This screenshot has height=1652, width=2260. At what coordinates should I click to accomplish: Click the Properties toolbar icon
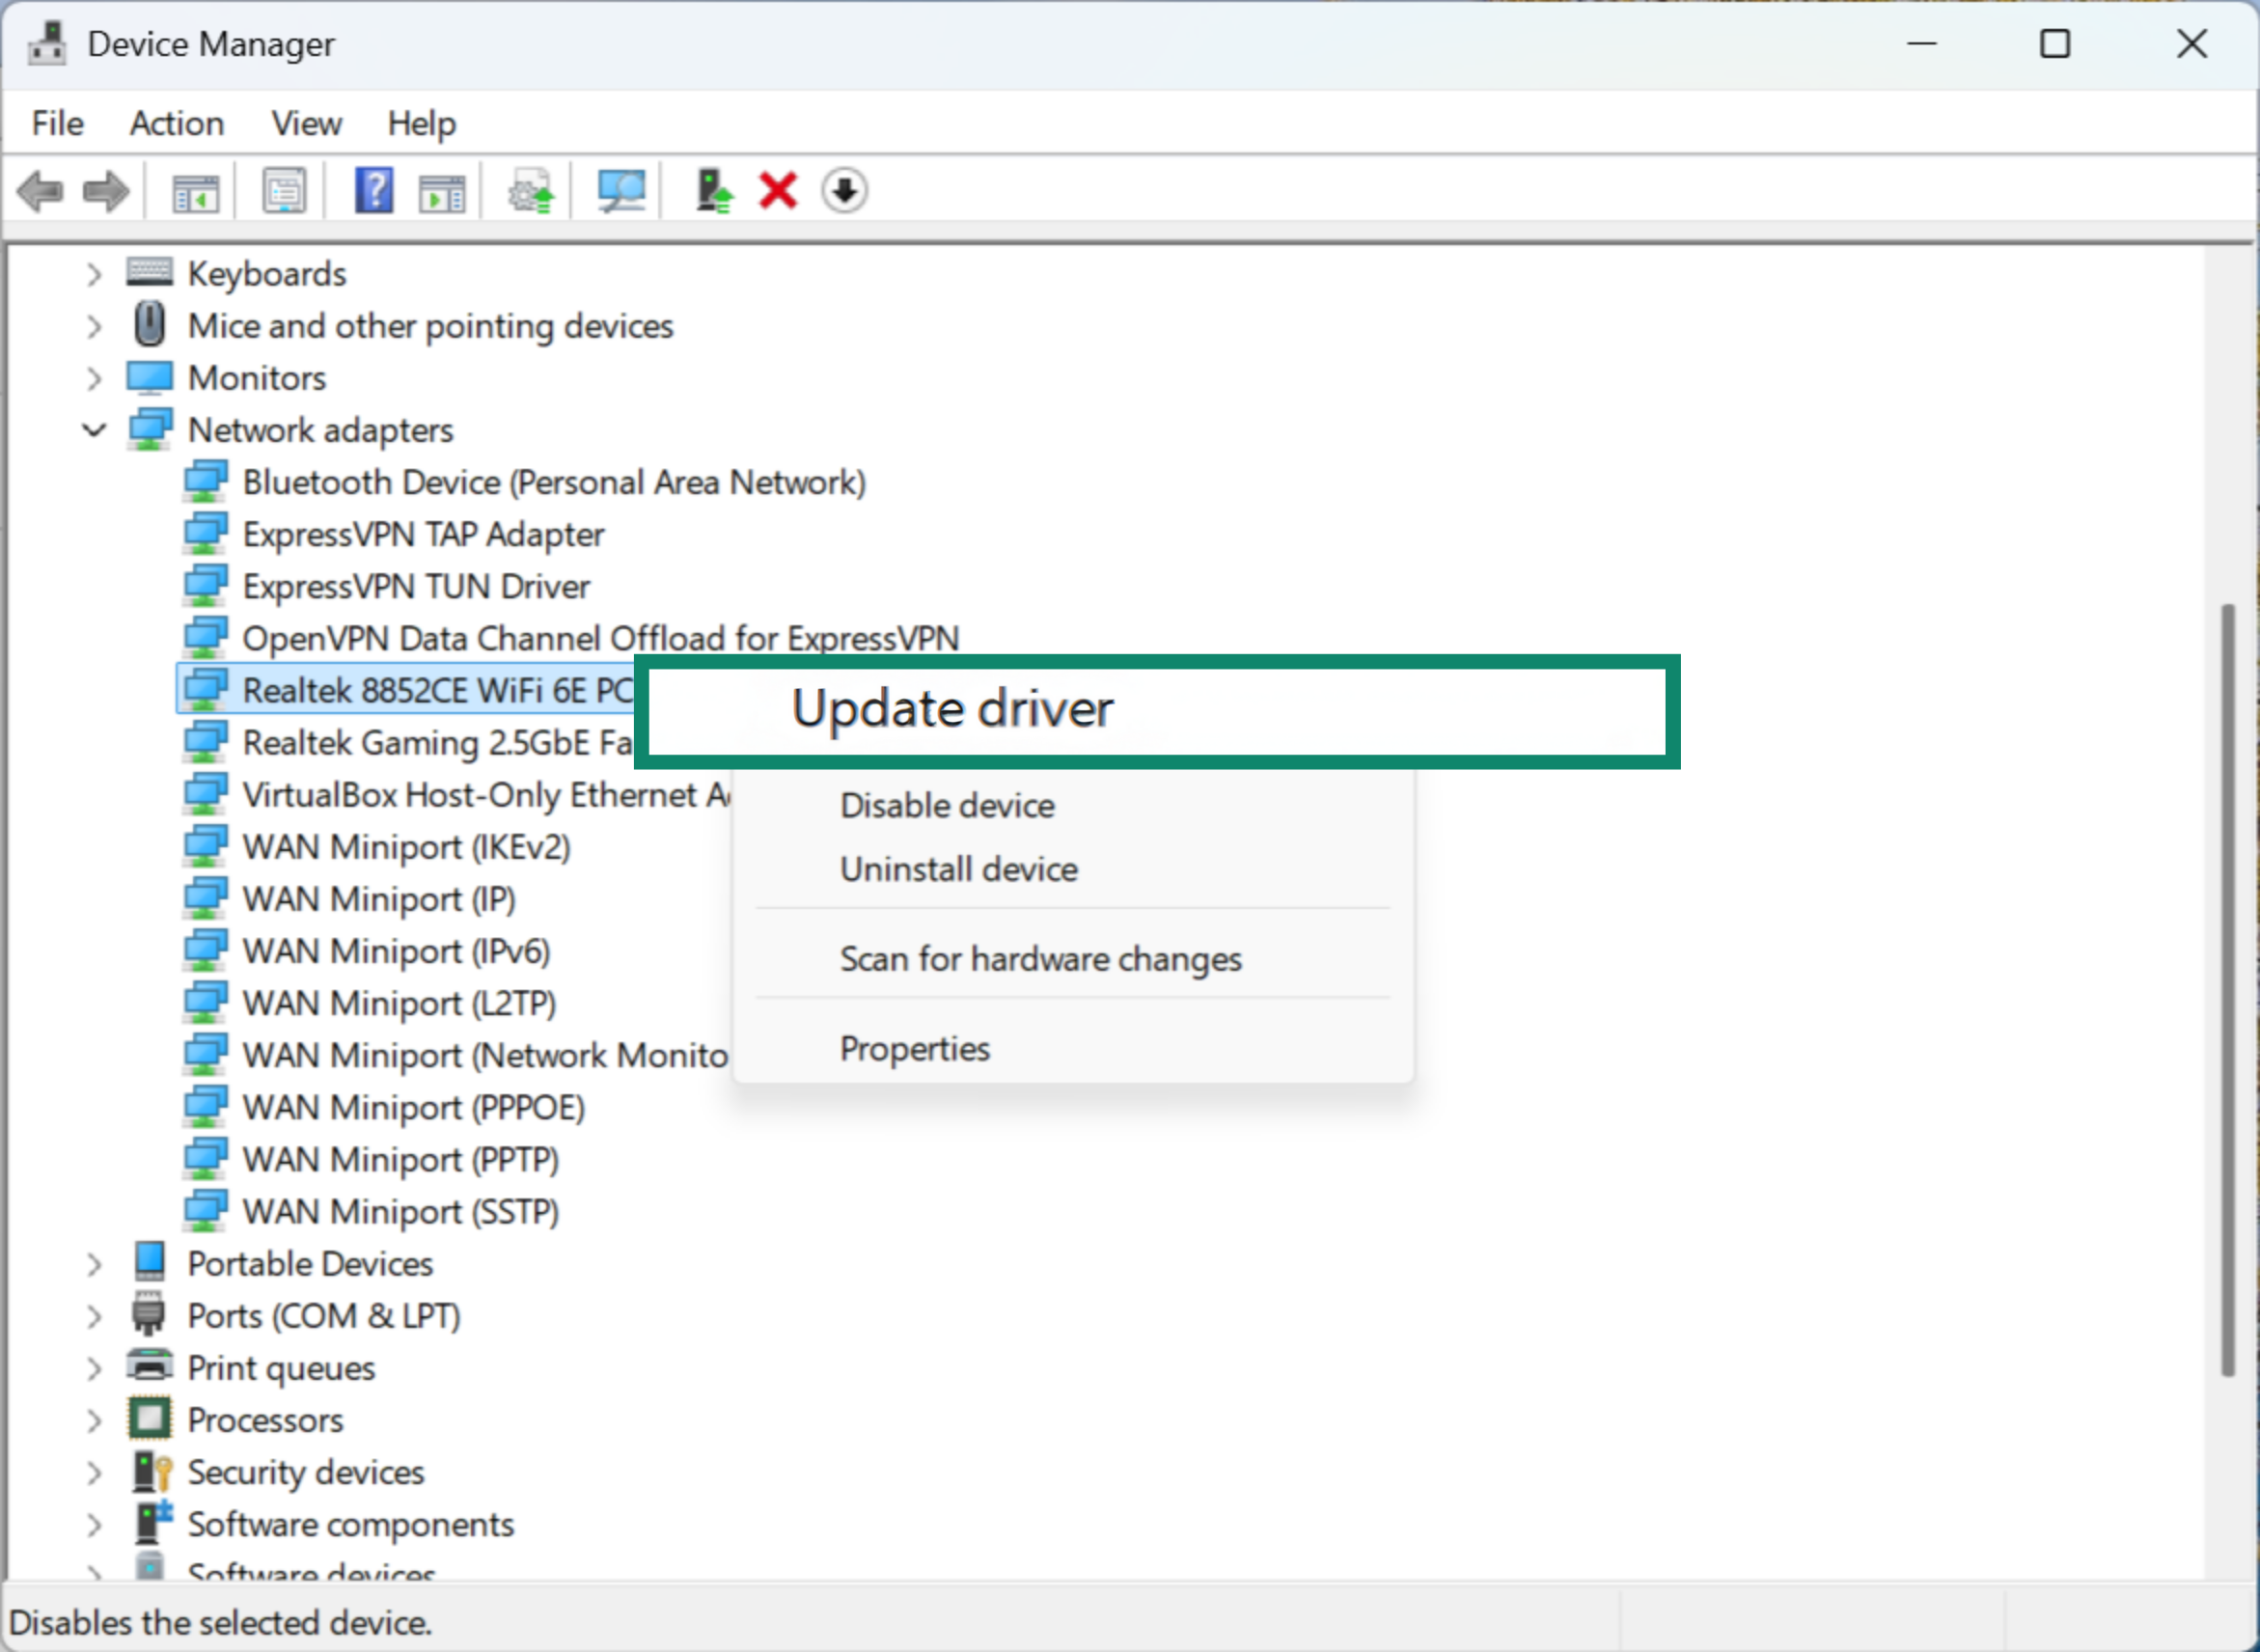[283, 190]
